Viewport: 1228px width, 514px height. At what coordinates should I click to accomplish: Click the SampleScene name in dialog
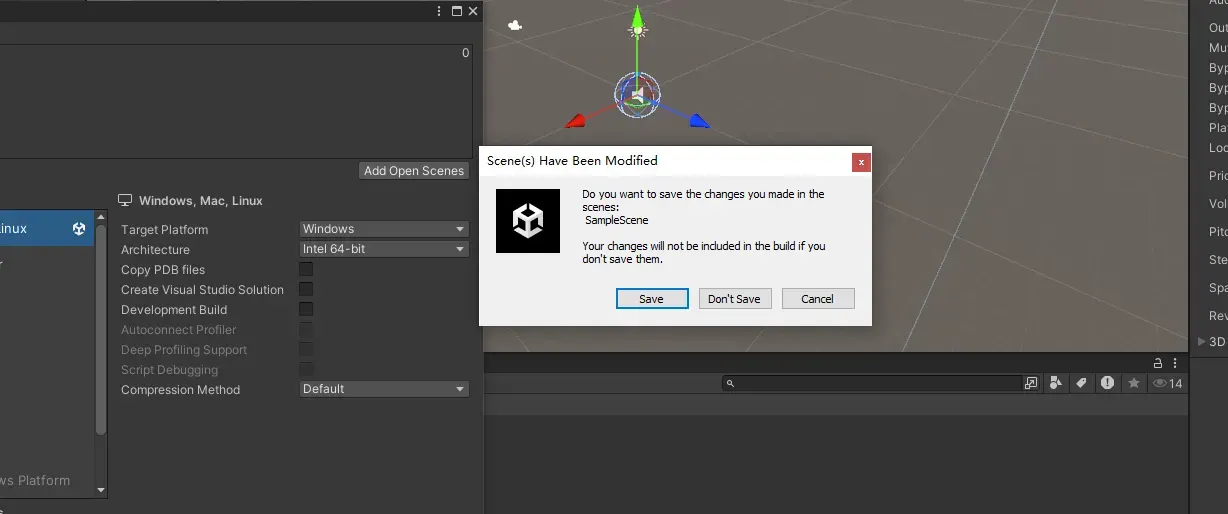coord(617,220)
